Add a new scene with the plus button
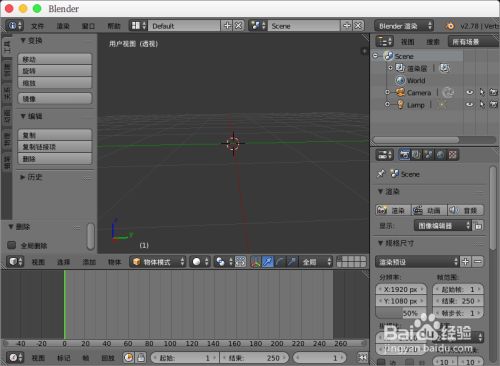Viewport: 500px width, 366px height. (347, 26)
